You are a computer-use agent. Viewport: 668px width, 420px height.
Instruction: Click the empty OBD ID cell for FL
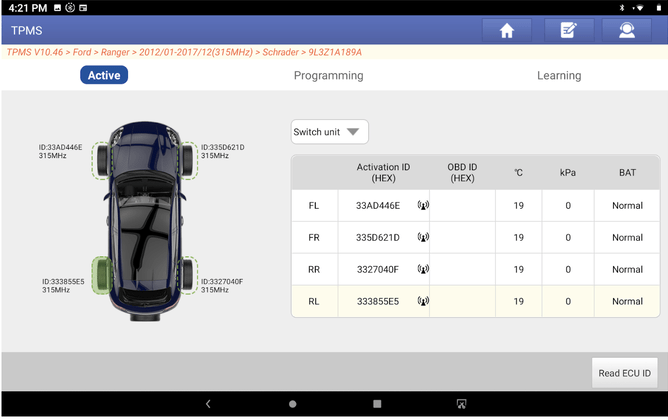tap(462, 205)
